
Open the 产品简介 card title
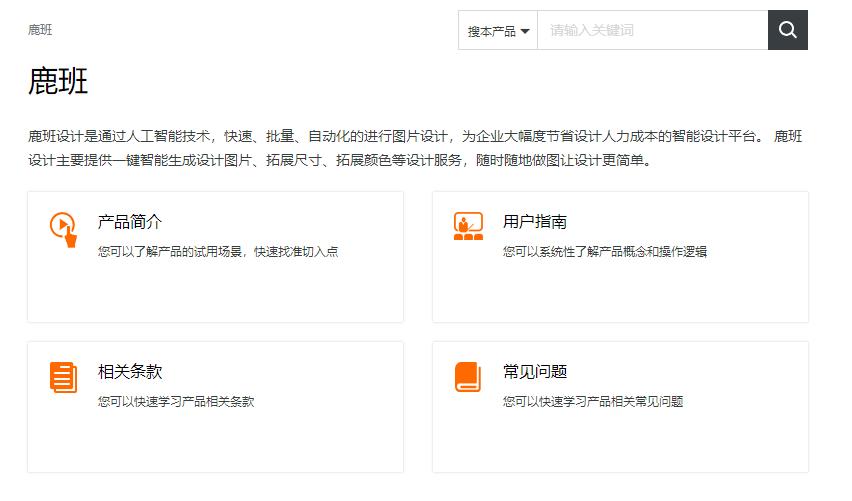130,222
